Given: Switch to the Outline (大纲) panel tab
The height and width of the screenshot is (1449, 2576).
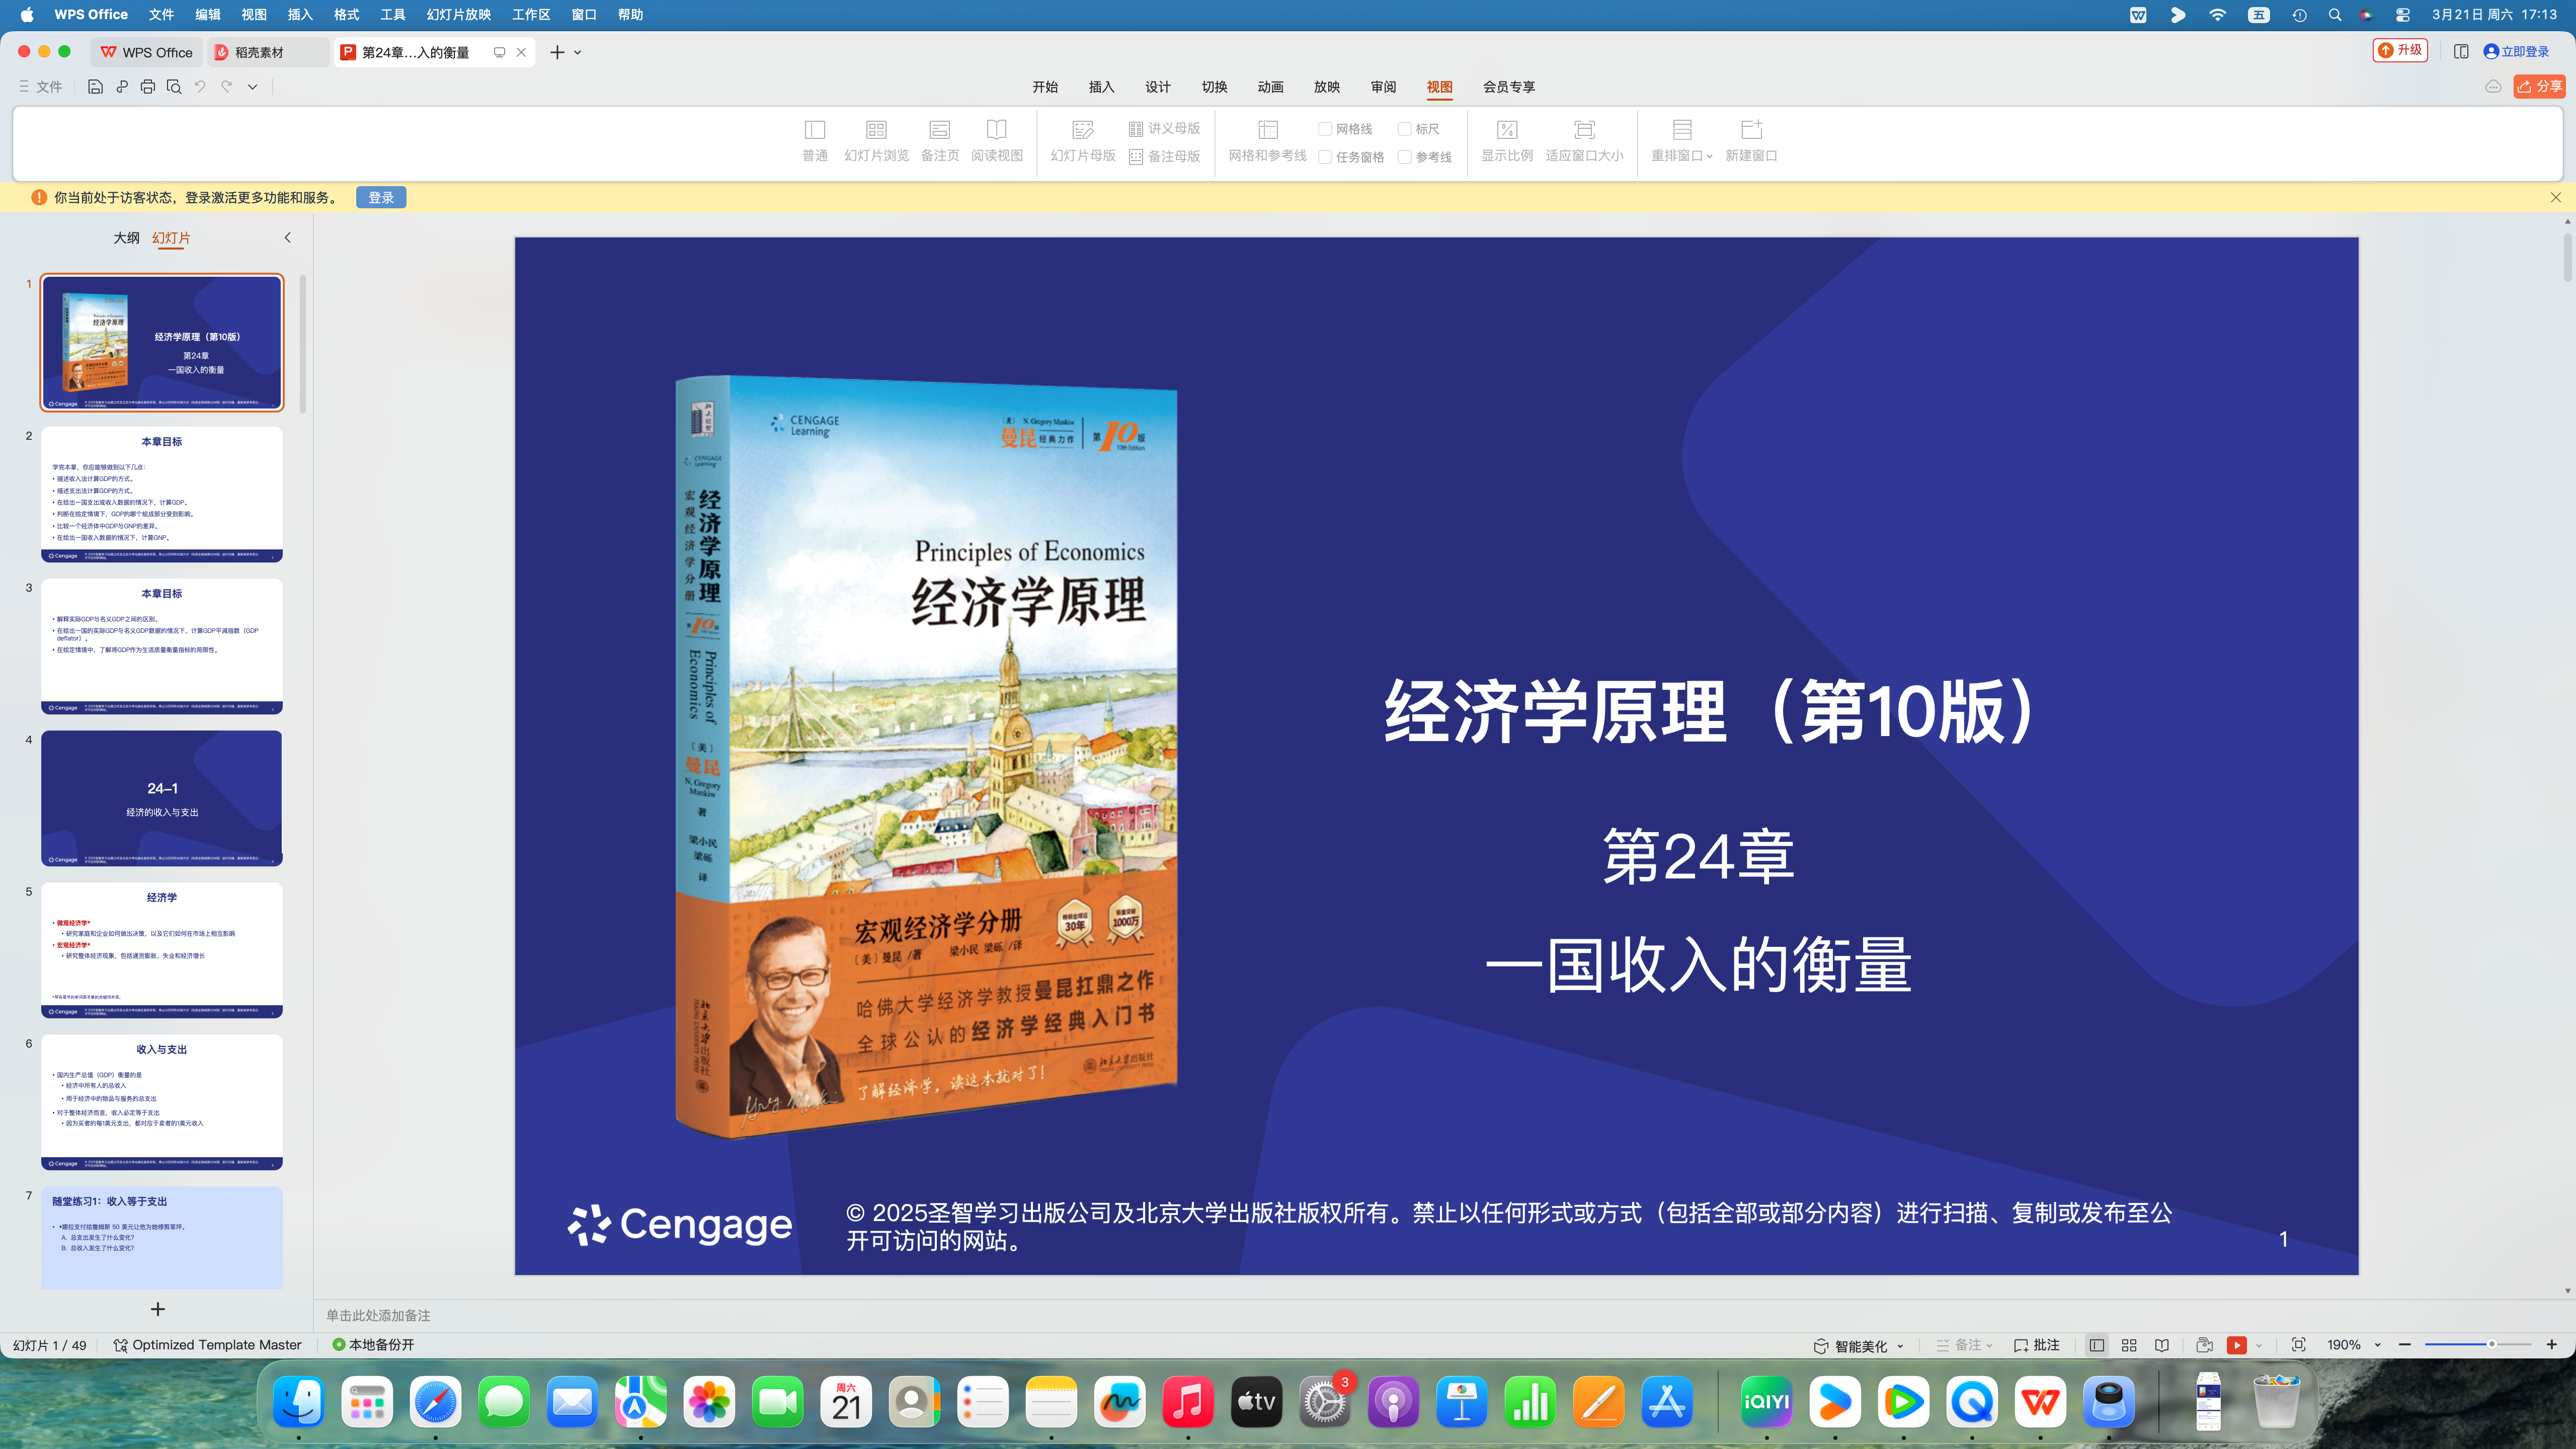Looking at the screenshot, I should 126,238.
